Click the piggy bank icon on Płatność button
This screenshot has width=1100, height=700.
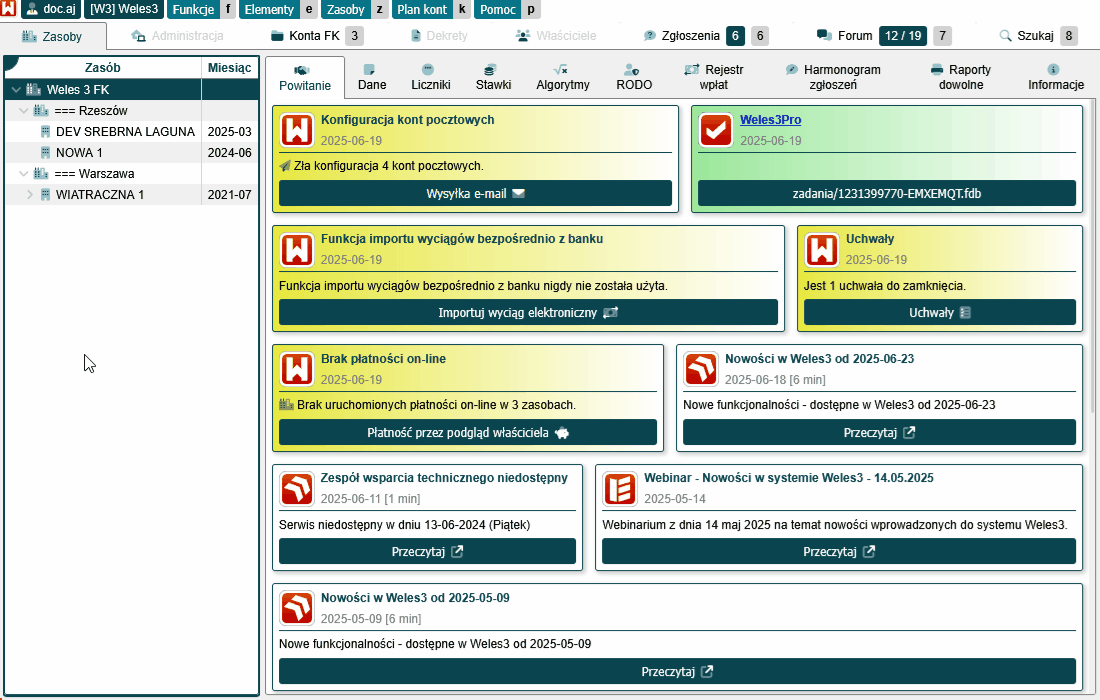(x=562, y=433)
